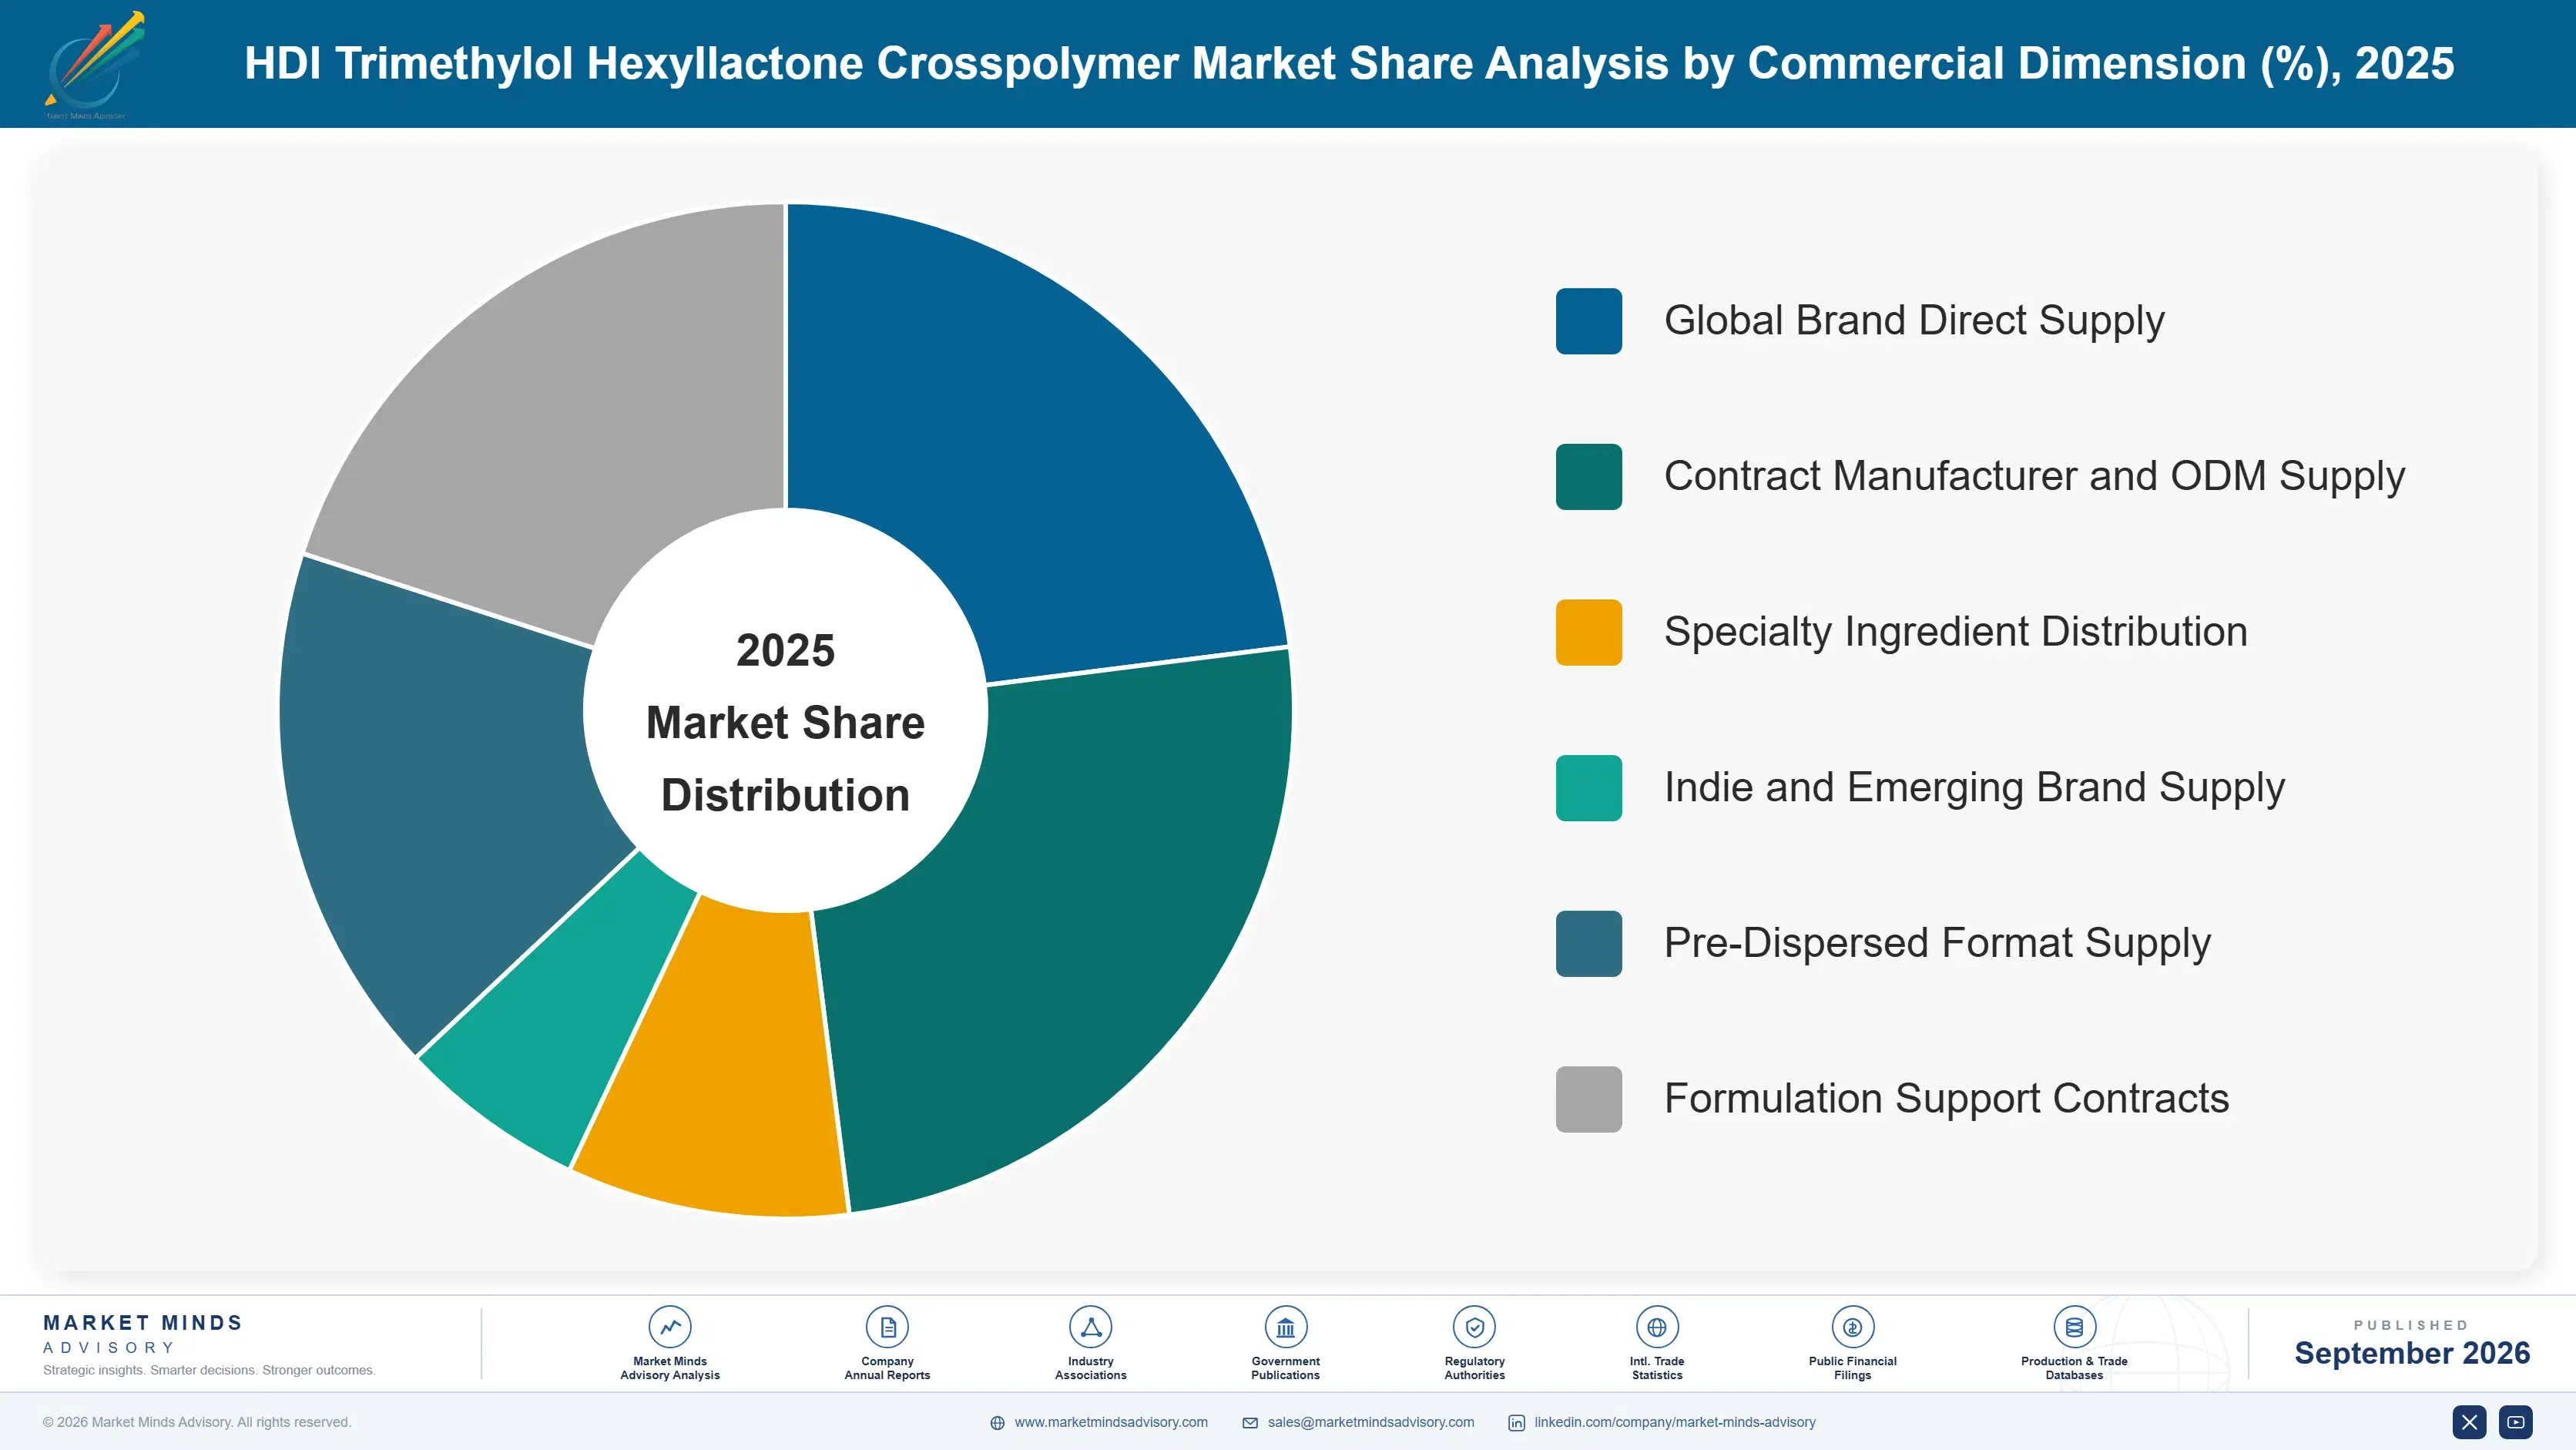Click the Intl. Trade Statistics globe icon
This screenshot has height=1450, width=2576.
tap(1657, 1327)
